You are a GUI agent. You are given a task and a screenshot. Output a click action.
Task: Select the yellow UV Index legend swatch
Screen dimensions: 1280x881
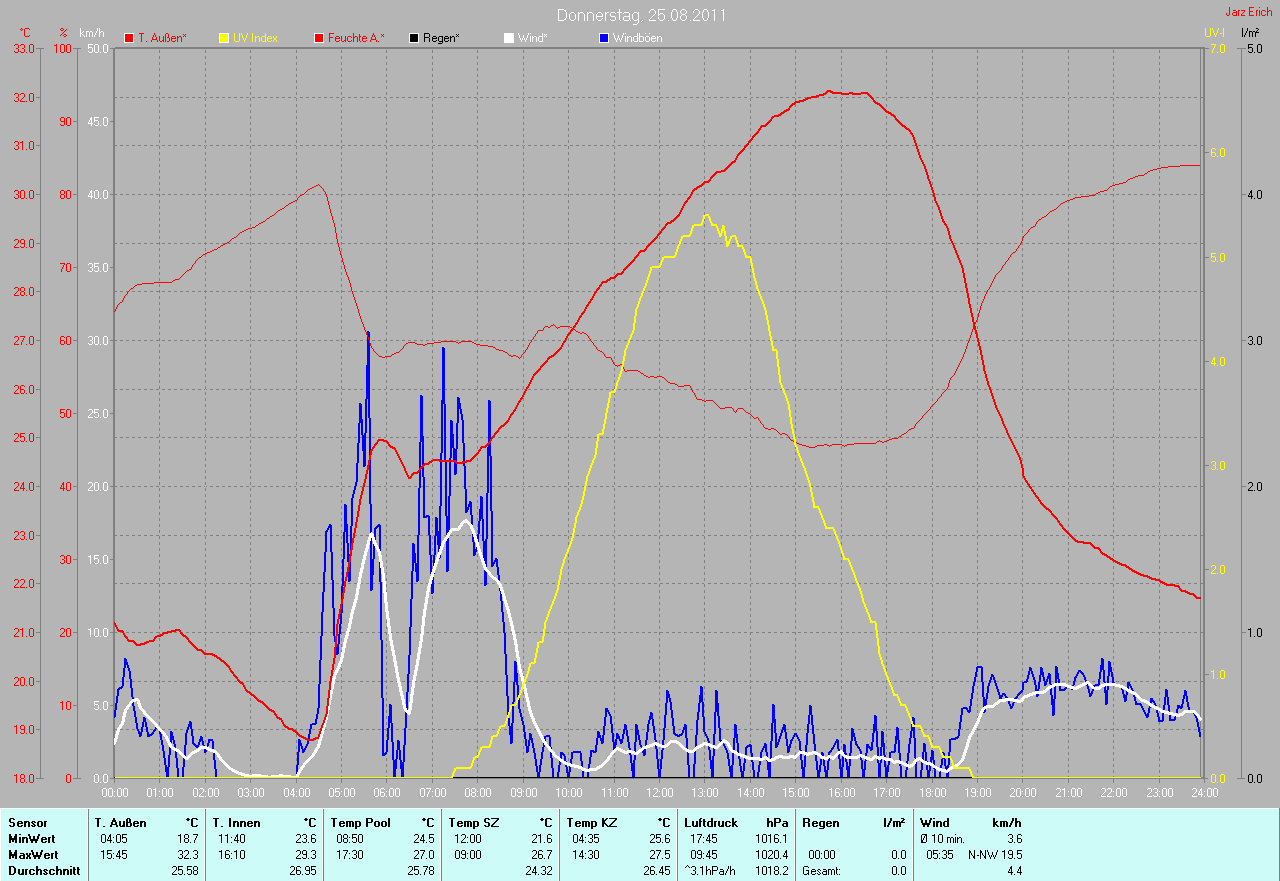point(223,38)
